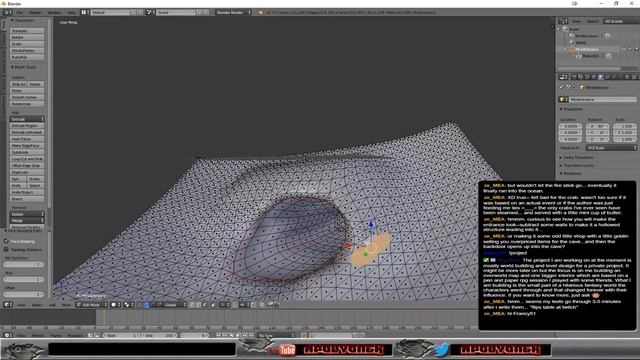Open the snap element selector icon
640x360 pixels.
tap(244, 304)
